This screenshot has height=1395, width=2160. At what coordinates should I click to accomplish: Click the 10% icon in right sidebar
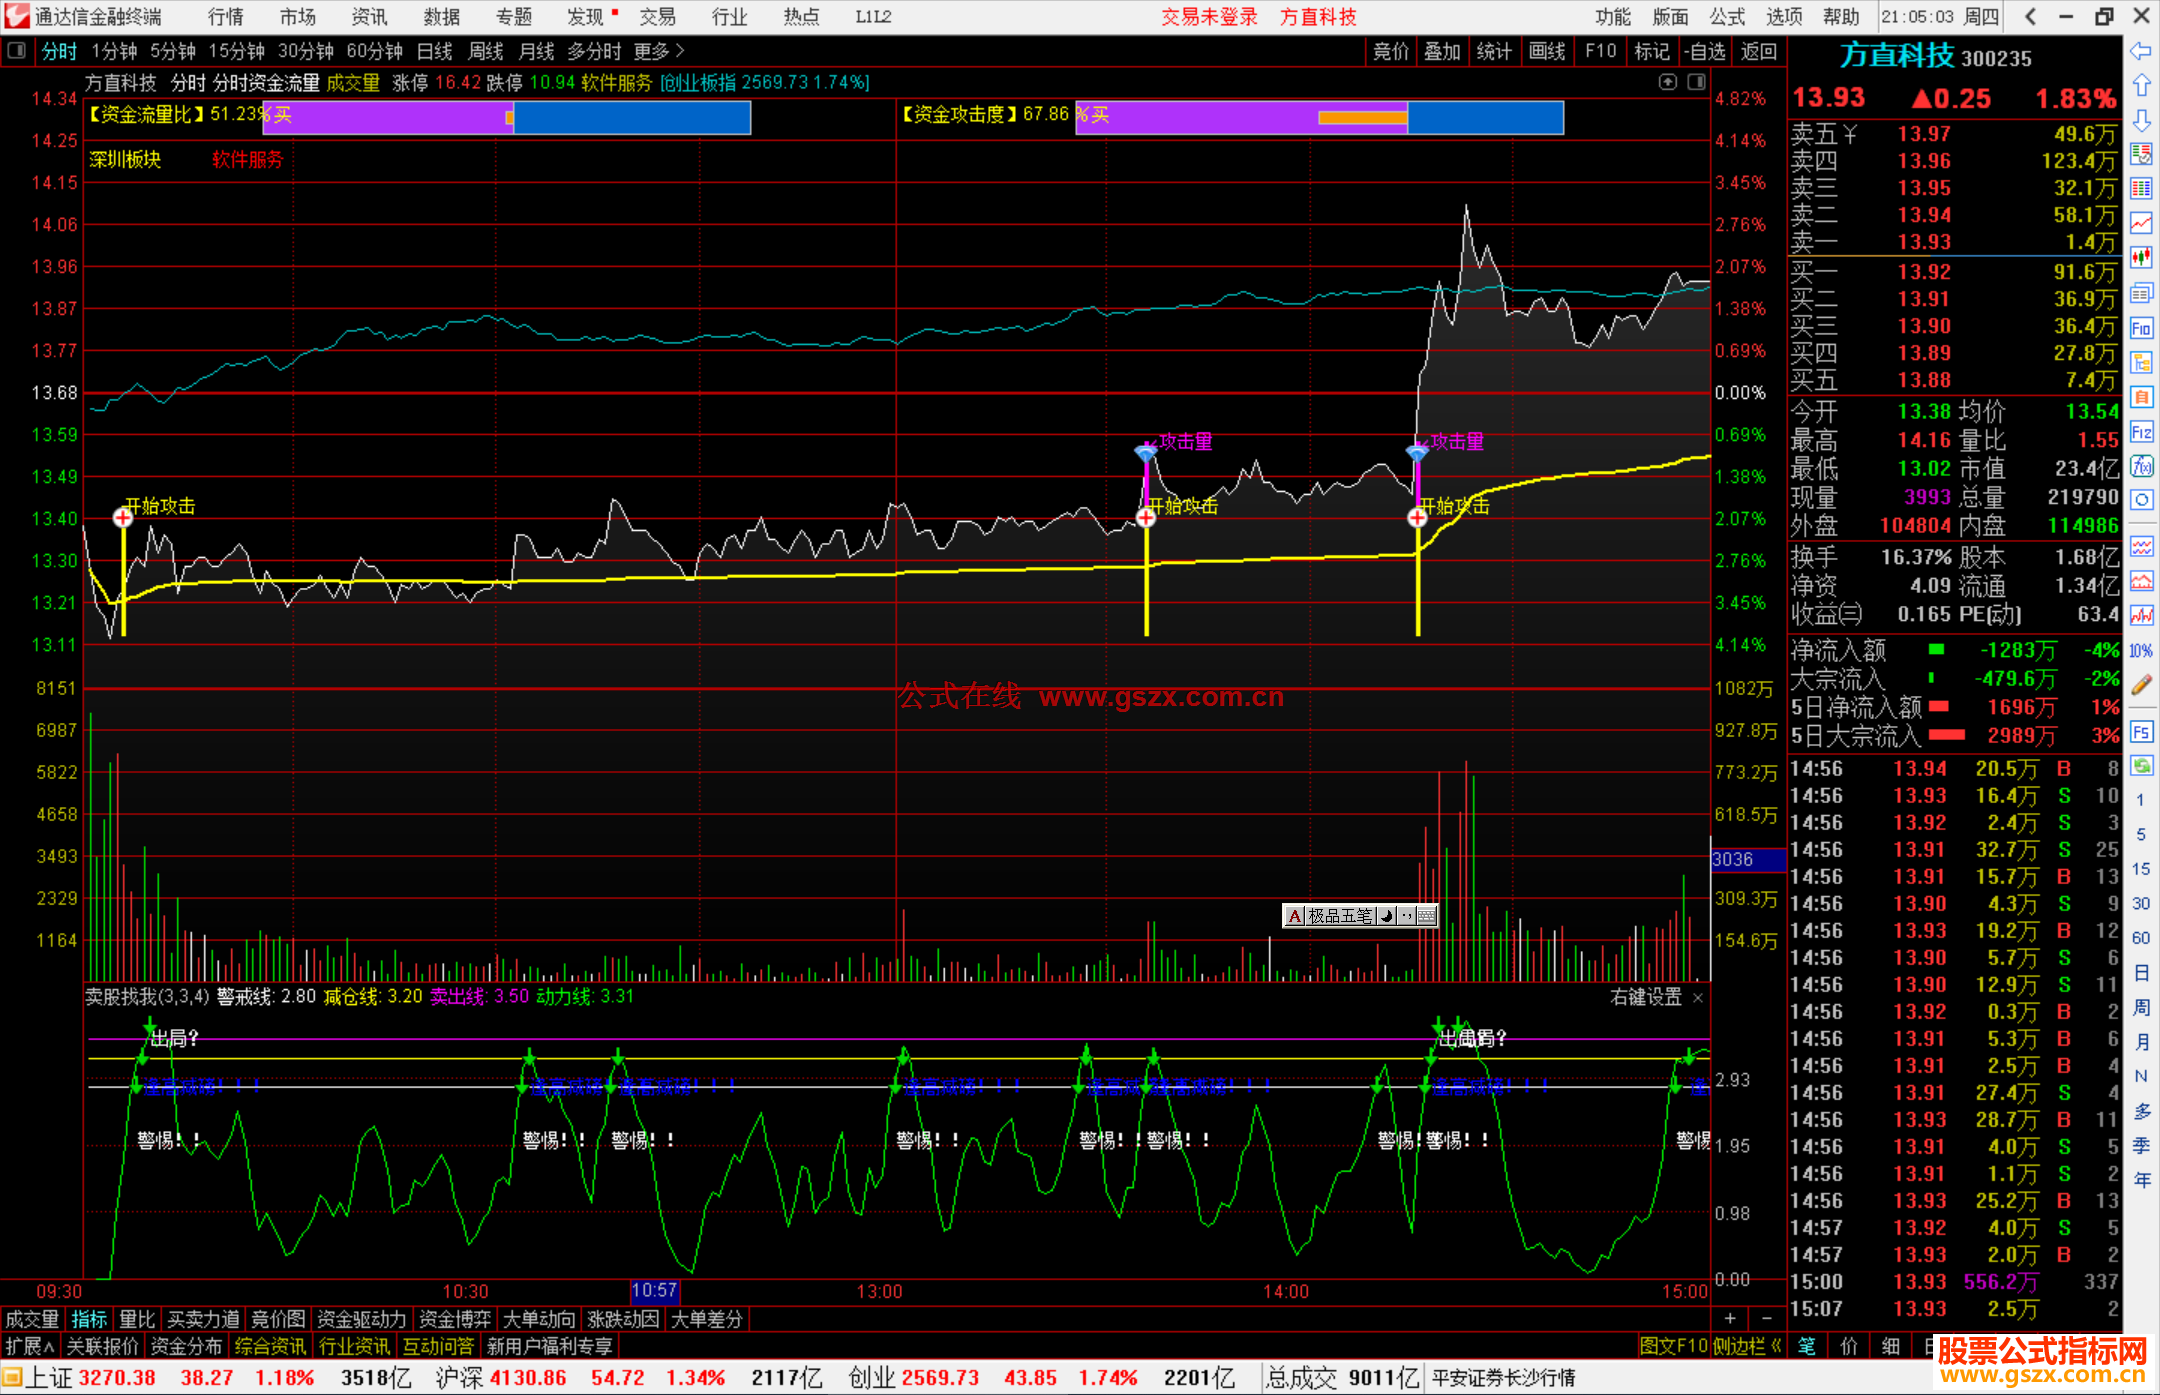click(x=2141, y=651)
